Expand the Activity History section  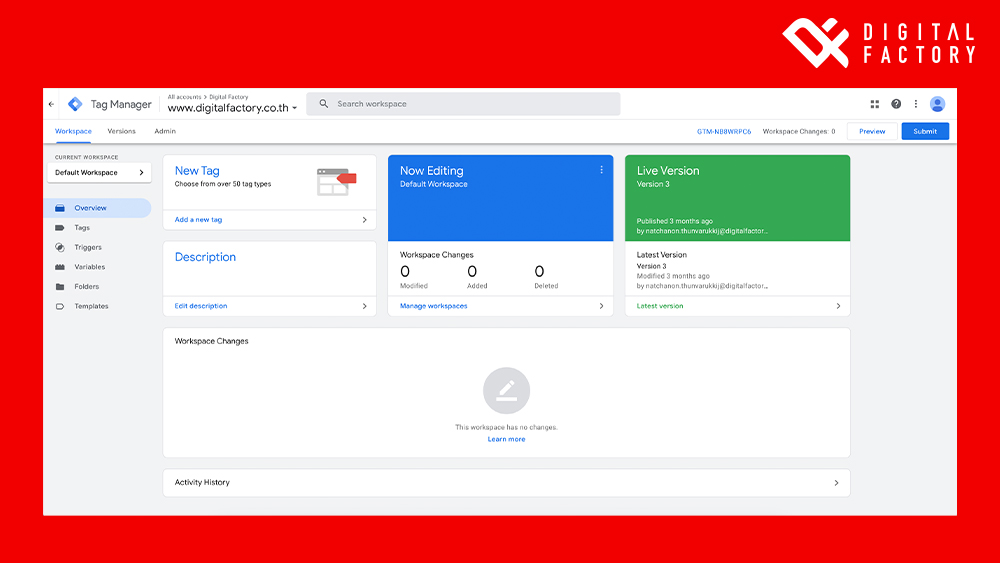coord(506,483)
